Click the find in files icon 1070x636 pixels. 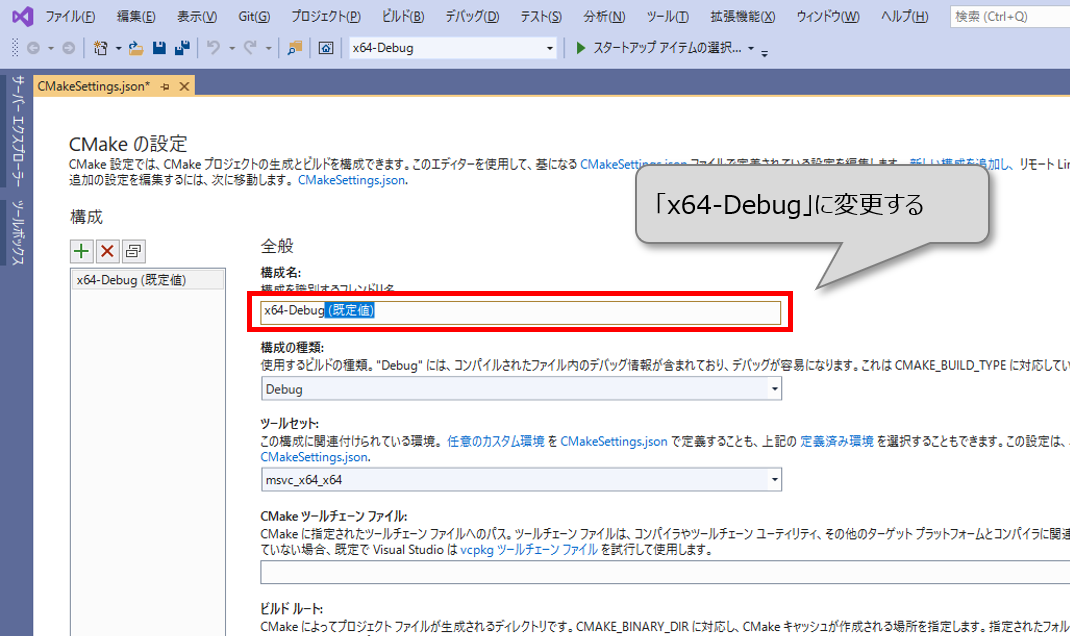295,48
